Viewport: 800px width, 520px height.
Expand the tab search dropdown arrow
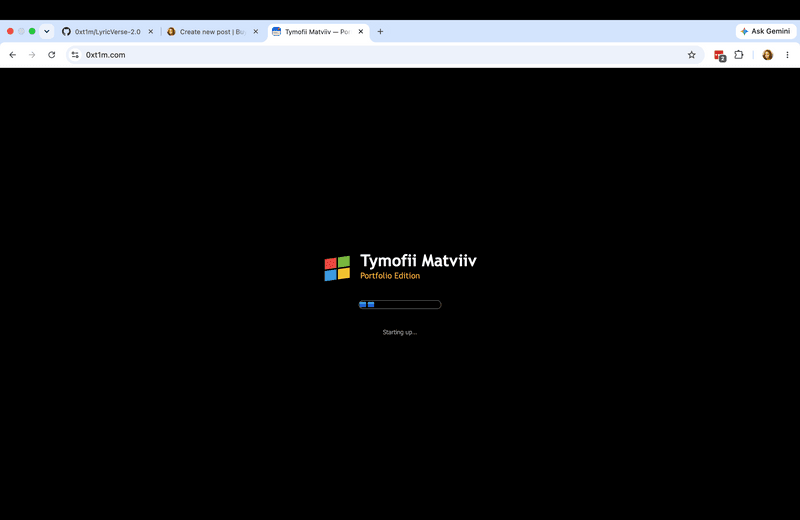[x=46, y=31]
